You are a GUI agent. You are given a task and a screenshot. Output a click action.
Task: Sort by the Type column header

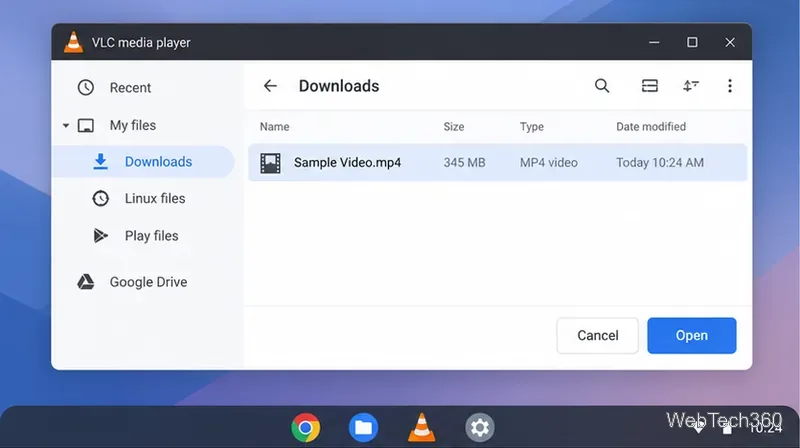click(x=532, y=127)
